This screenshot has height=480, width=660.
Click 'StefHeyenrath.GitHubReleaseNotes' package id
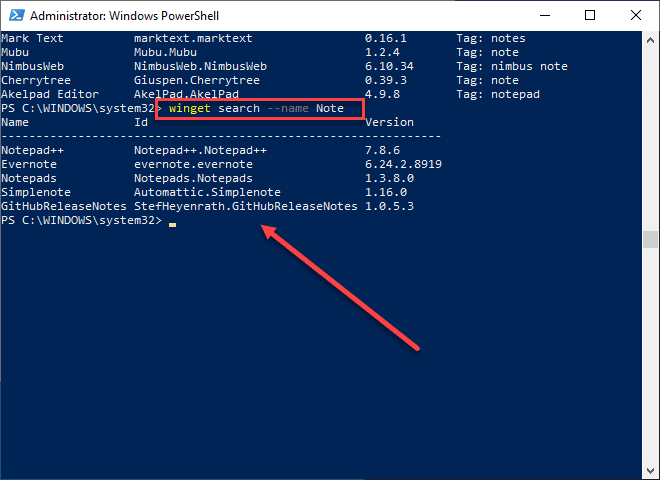246,206
